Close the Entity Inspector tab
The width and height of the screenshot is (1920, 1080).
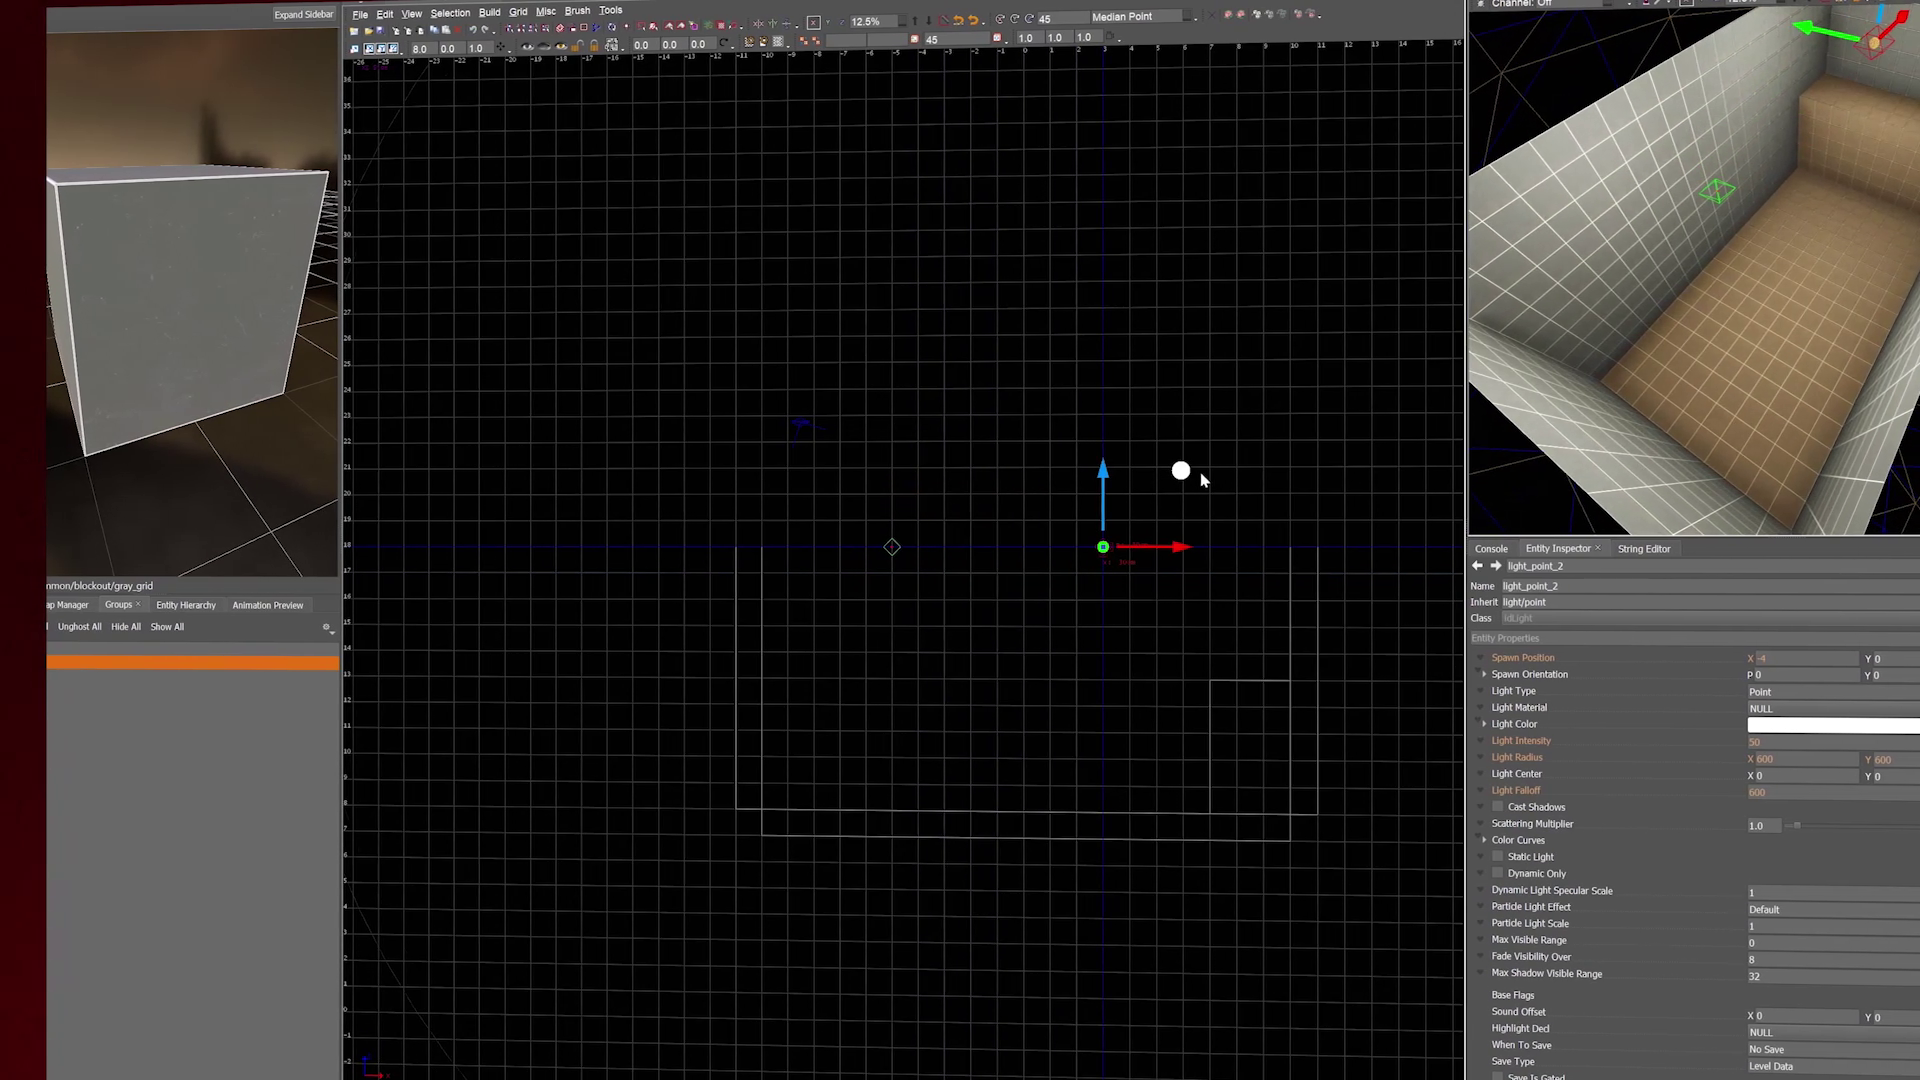tap(1598, 548)
